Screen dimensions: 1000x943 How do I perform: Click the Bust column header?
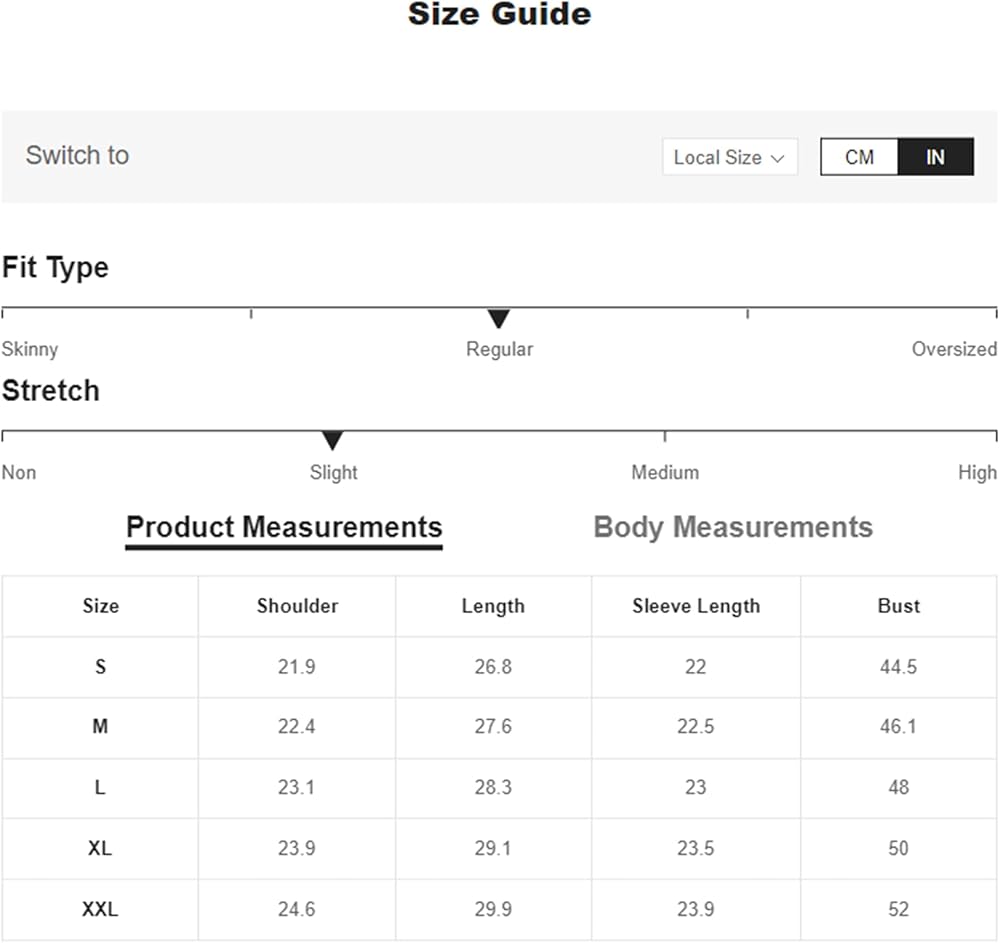pos(898,606)
